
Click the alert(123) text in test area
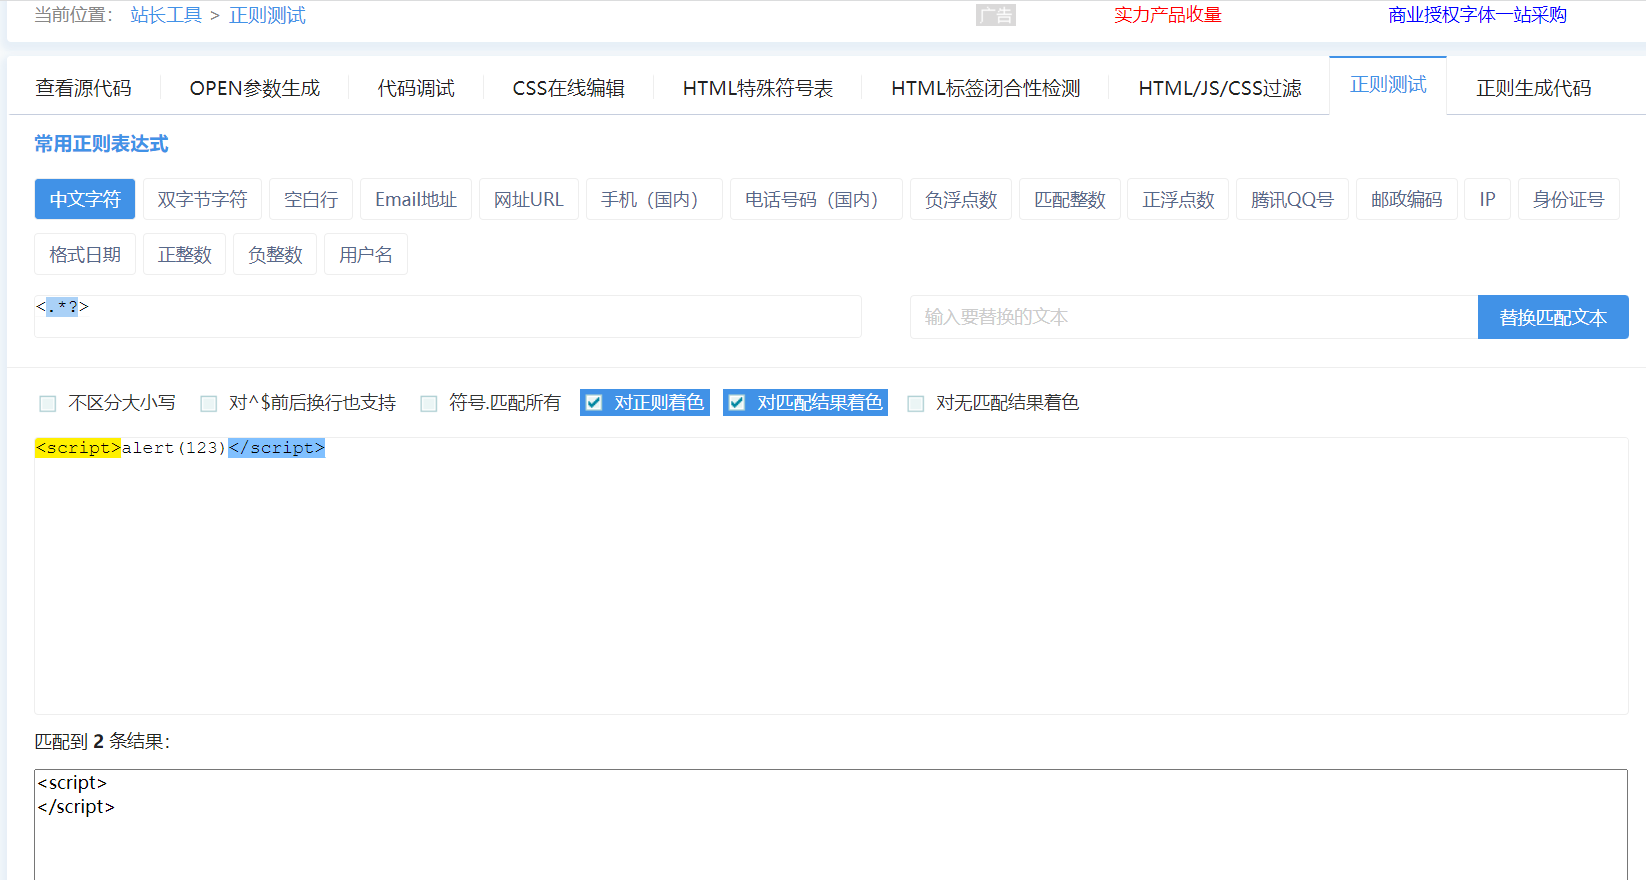click(174, 448)
